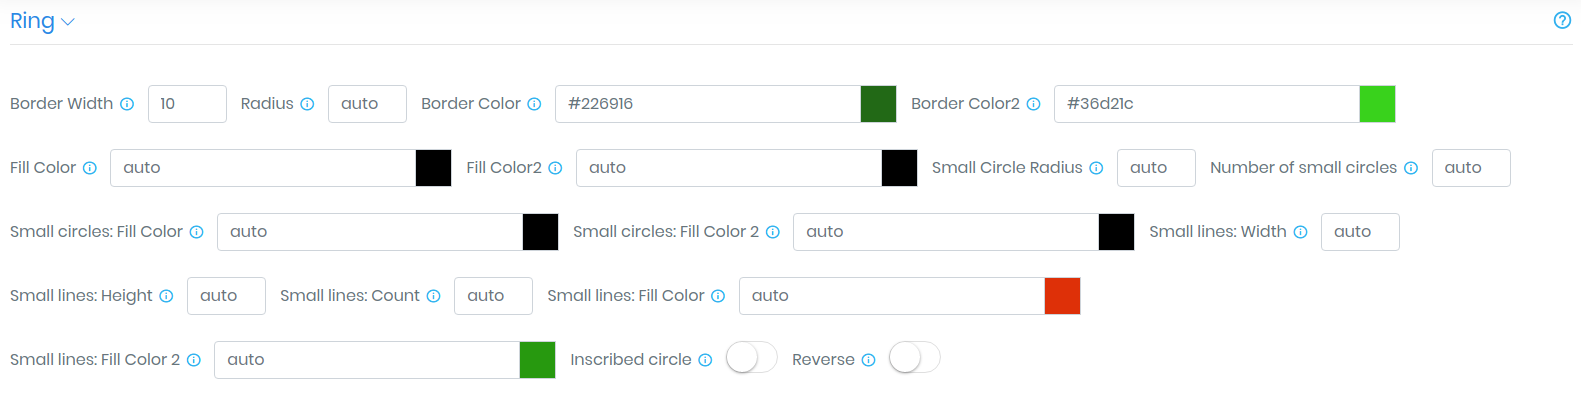Click the Border Width input field
1581x397 pixels.
tap(187, 104)
